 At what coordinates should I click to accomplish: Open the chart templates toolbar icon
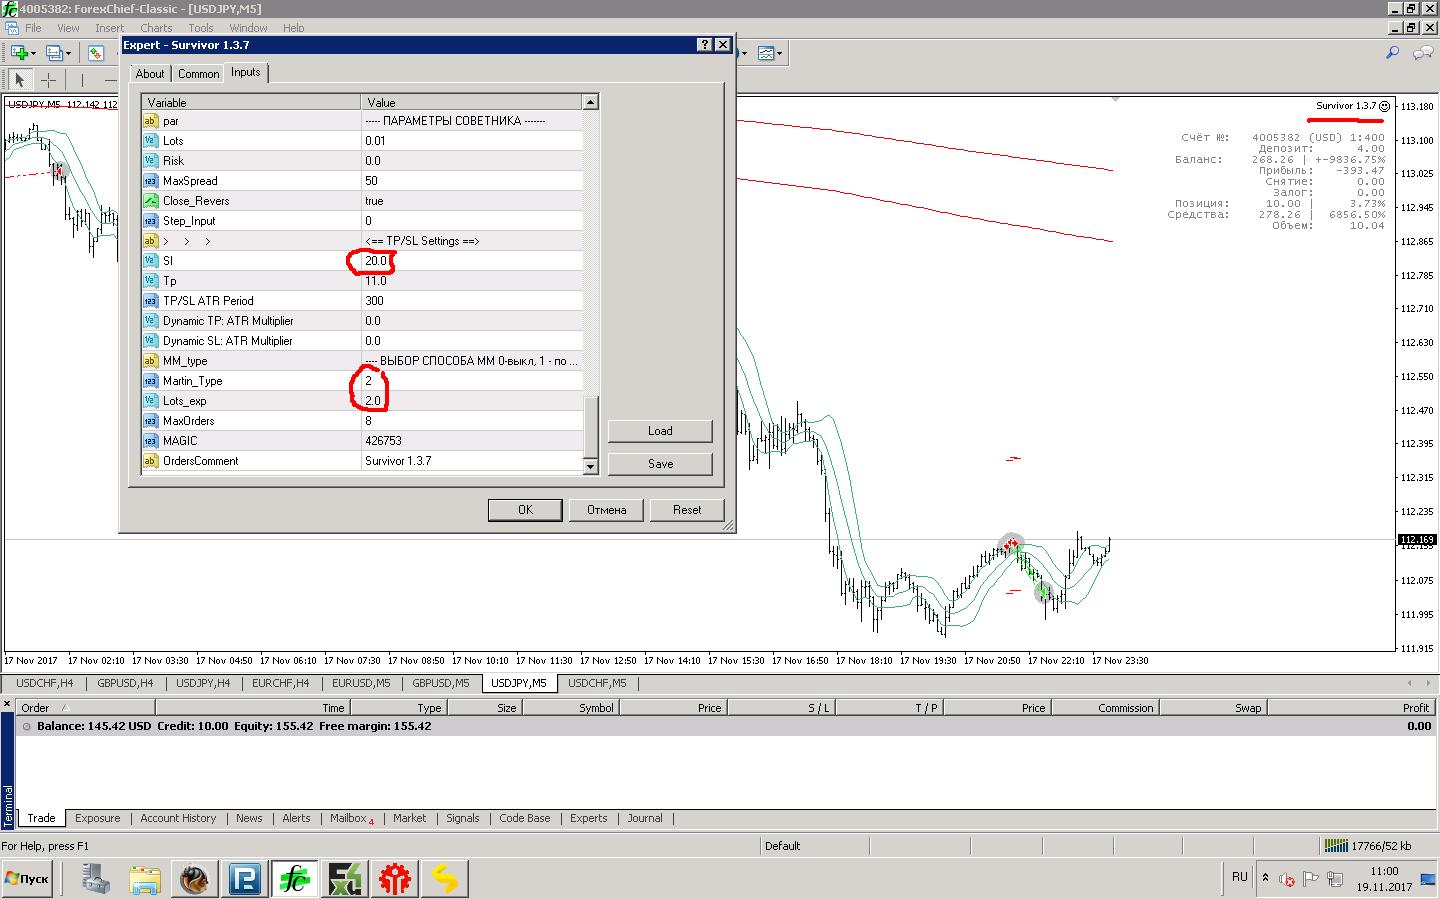[766, 53]
